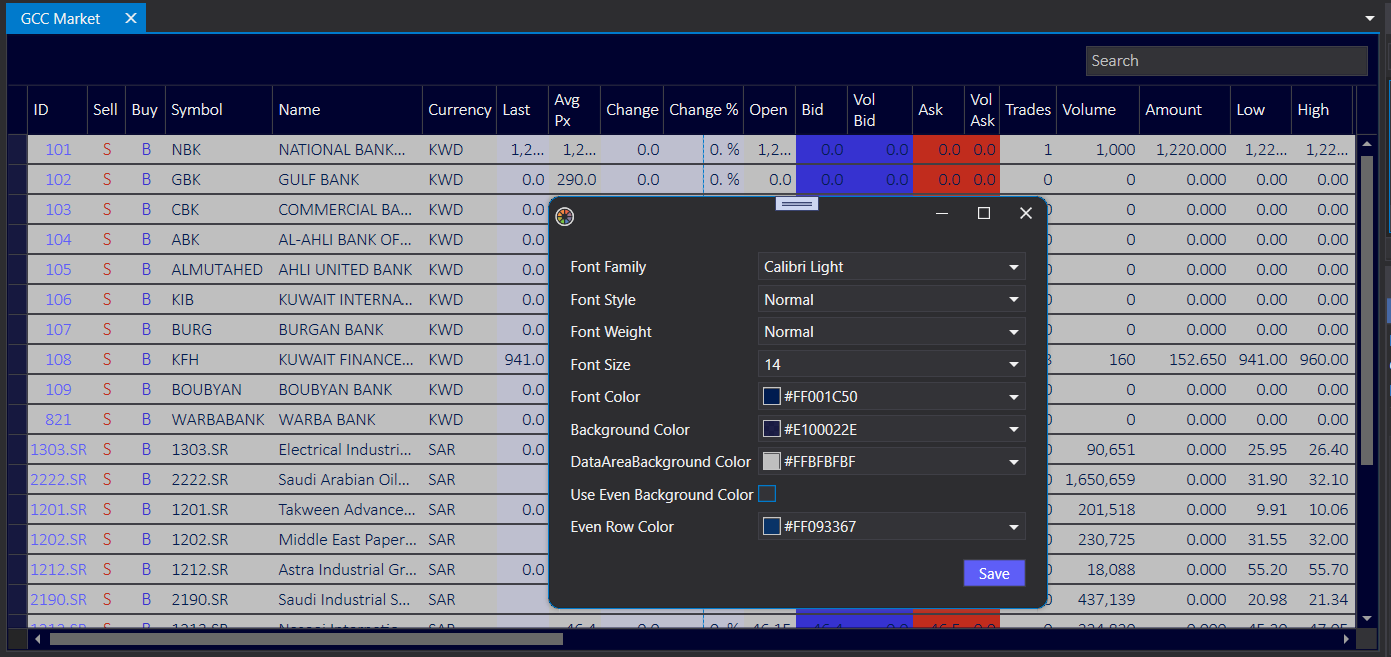The image size is (1391, 657).
Task: Click the color wheel icon in the settings dialog
Action: click(x=565, y=216)
